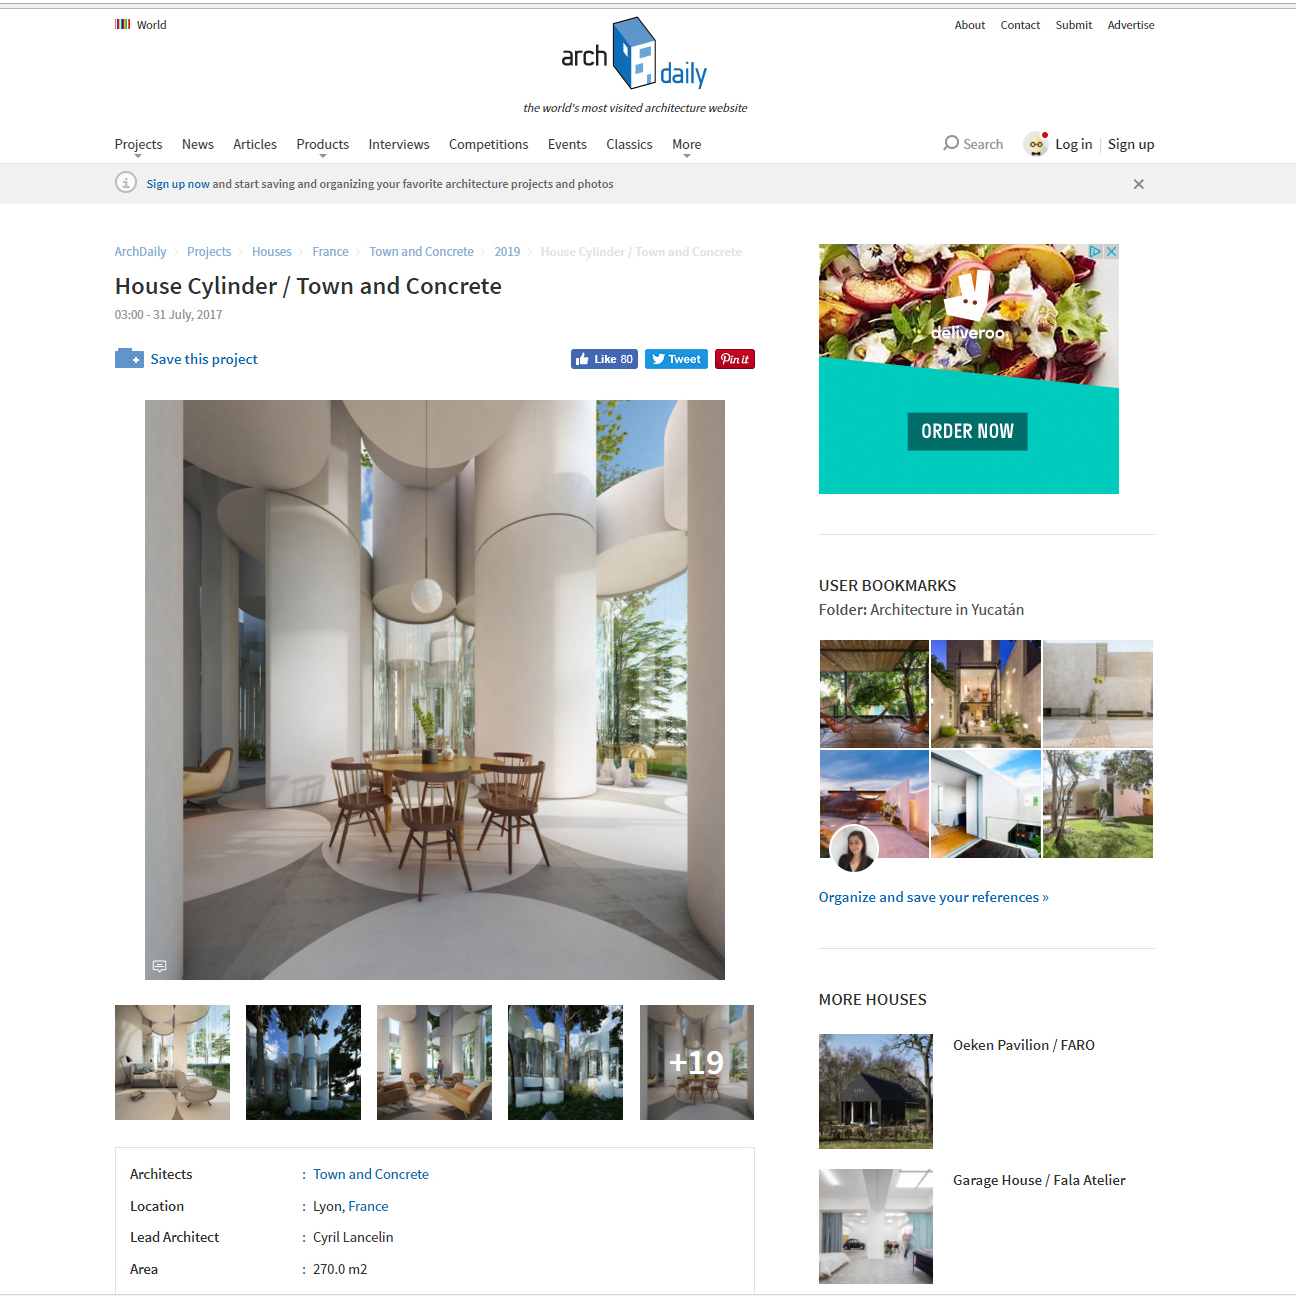Dismiss the sign up notification banner
The width and height of the screenshot is (1296, 1296).
[x=1138, y=184]
